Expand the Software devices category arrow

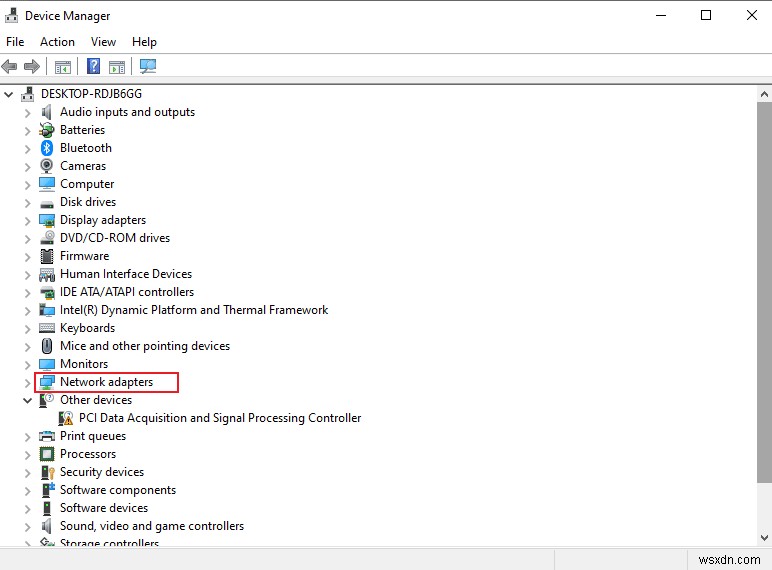[x=28, y=508]
